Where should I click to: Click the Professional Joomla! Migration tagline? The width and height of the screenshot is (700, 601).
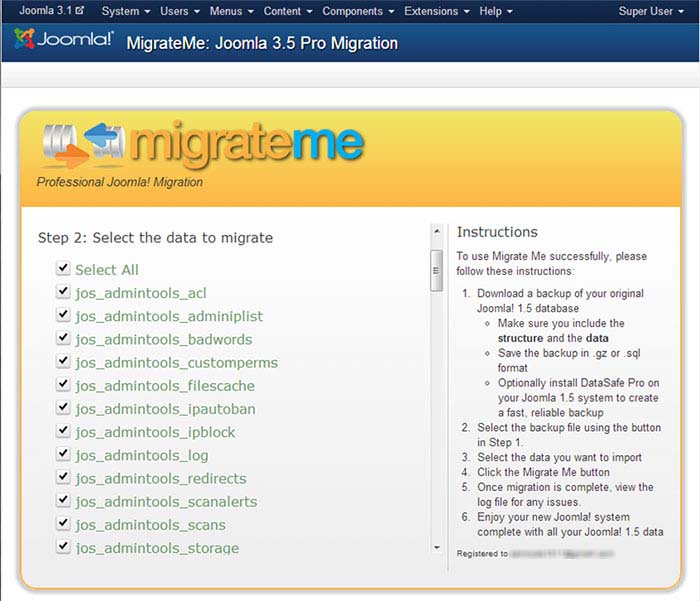point(120,182)
